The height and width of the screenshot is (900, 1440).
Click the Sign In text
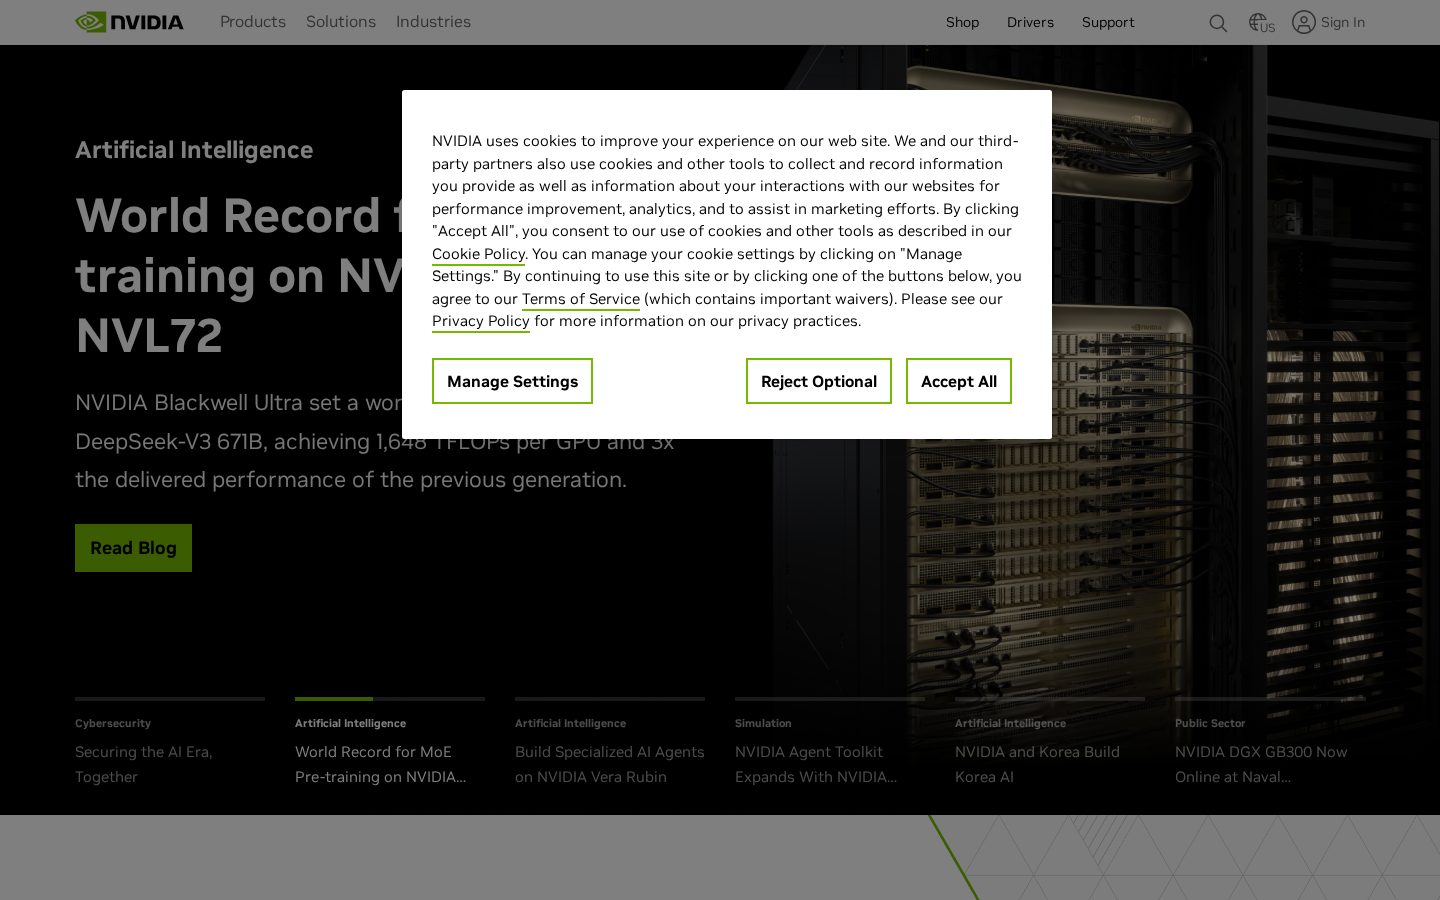point(1343,22)
